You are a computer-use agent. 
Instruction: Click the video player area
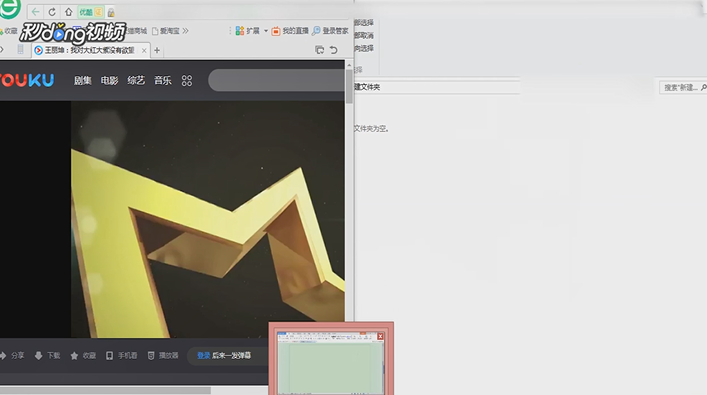click(207, 219)
